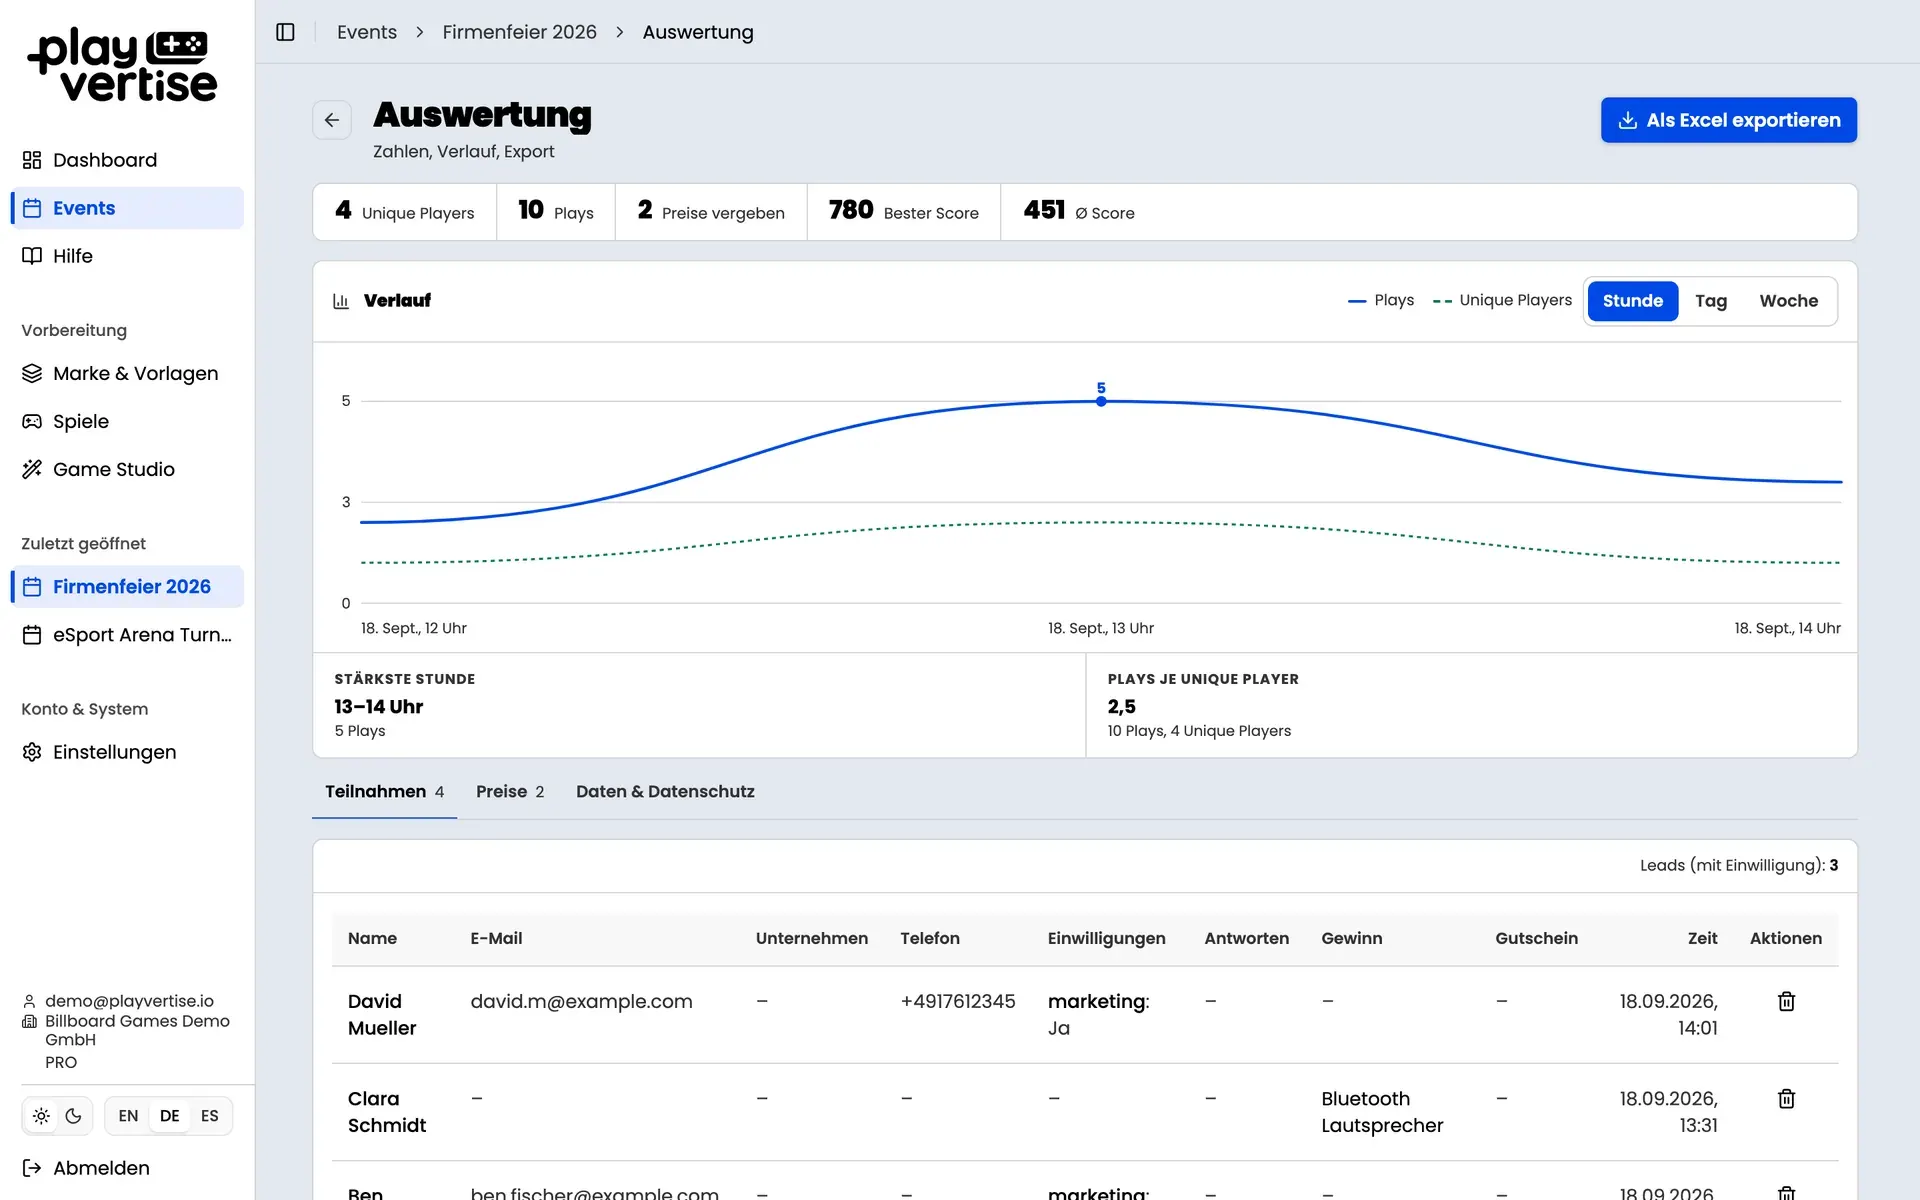Open Game Studio
1920x1200 pixels.
(127, 469)
